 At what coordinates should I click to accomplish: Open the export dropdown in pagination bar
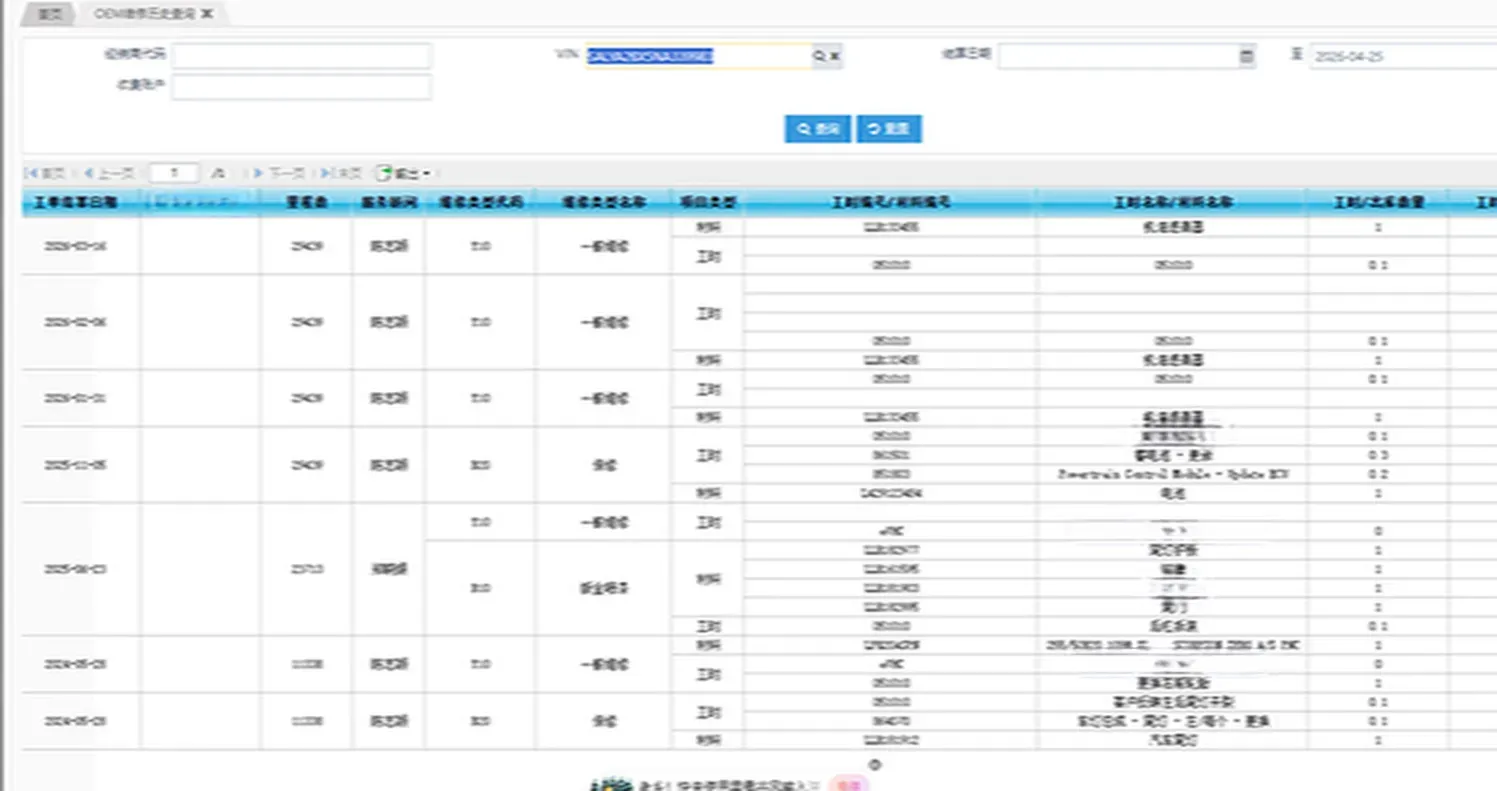tap(404, 173)
